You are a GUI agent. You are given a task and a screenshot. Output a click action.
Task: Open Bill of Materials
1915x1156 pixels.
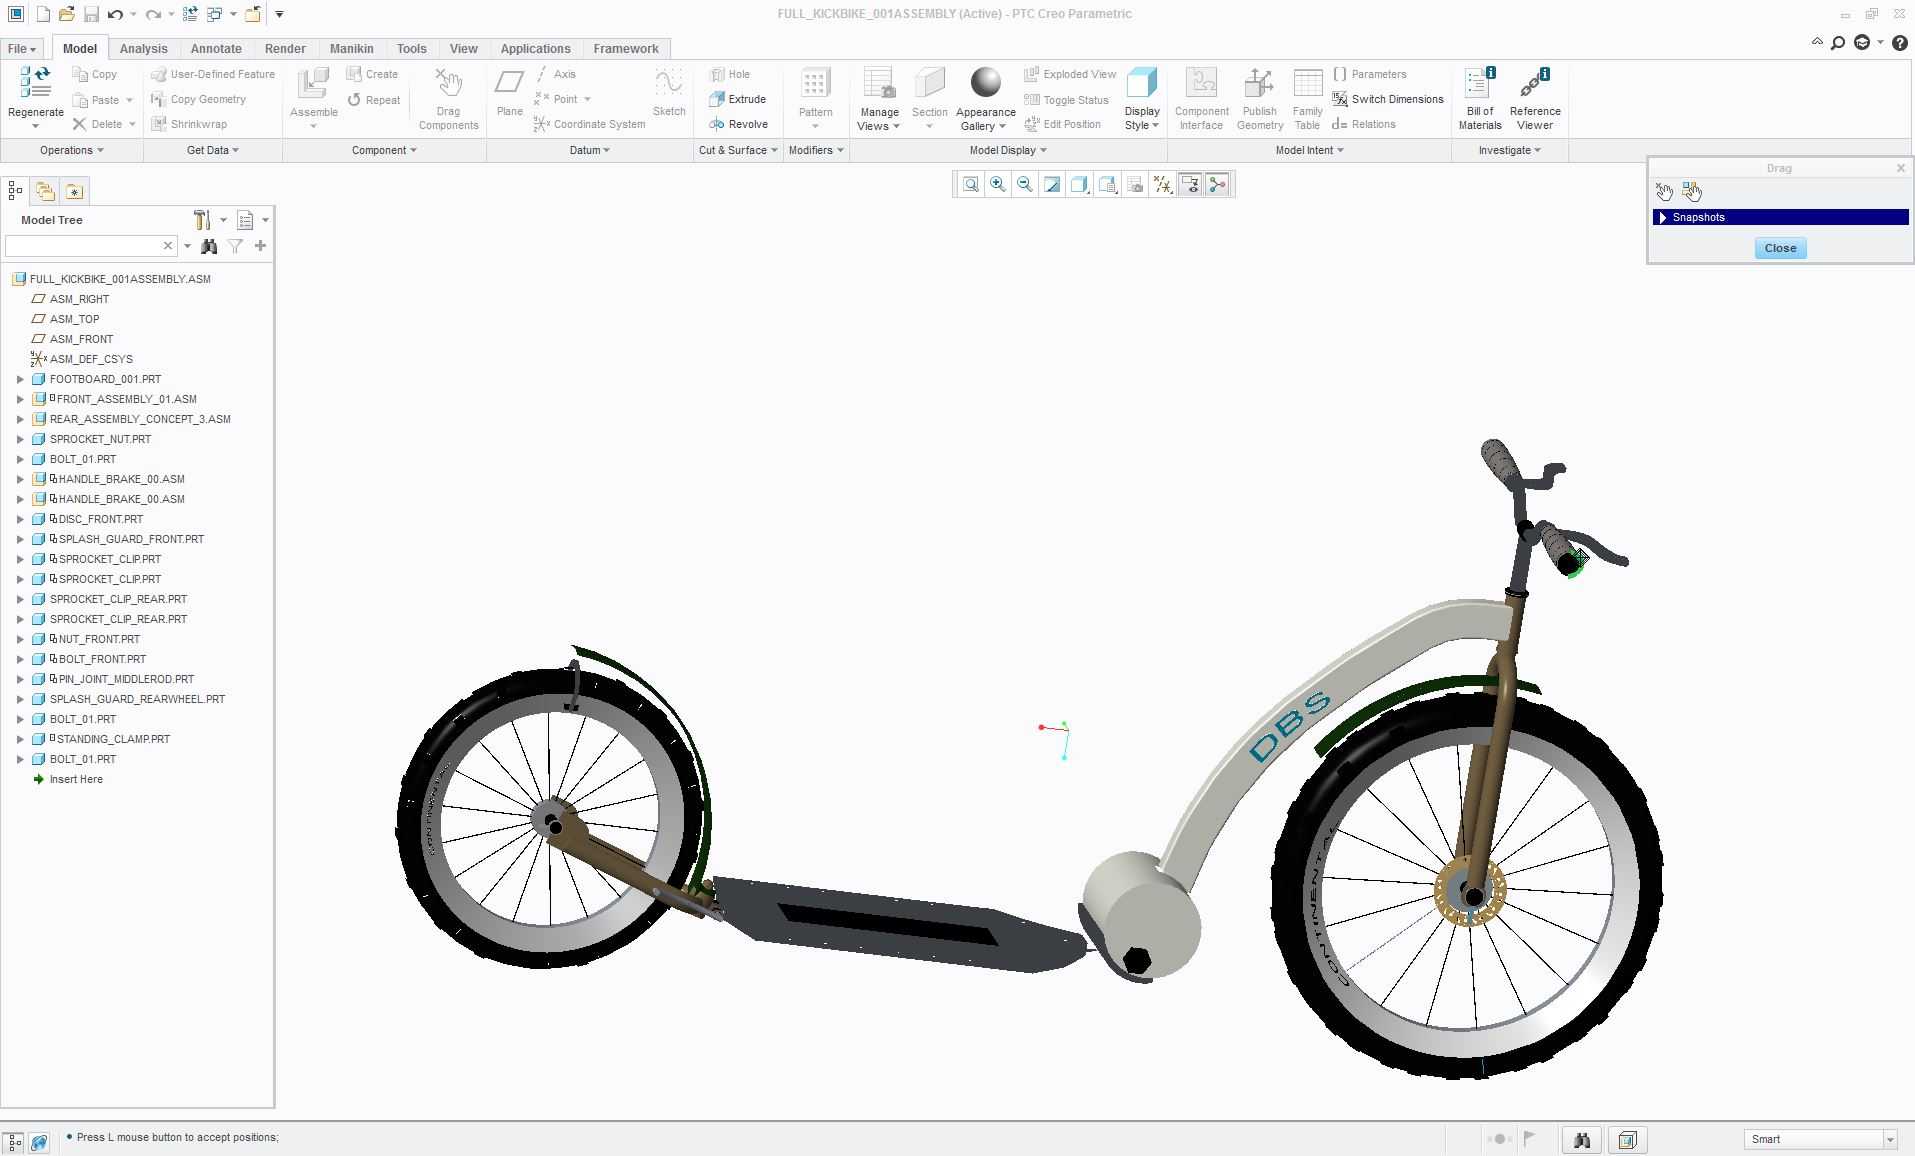point(1479,99)
